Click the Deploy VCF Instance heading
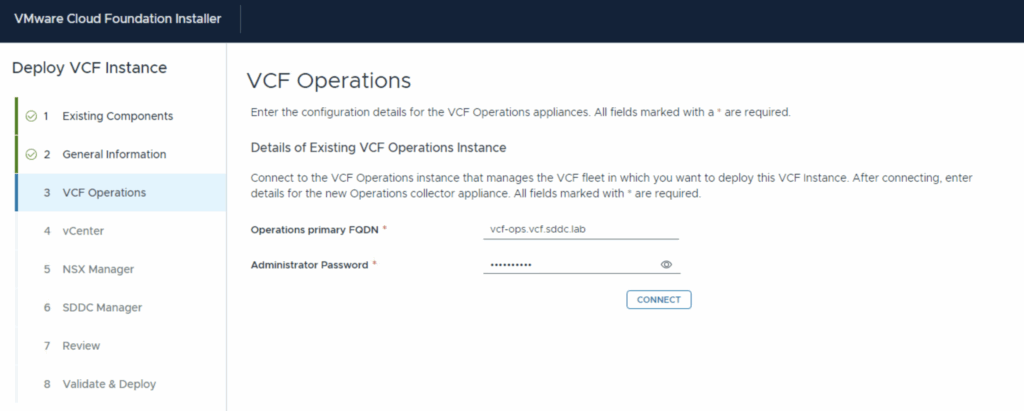The image size is (1024, 411). [x=89, y=68]
